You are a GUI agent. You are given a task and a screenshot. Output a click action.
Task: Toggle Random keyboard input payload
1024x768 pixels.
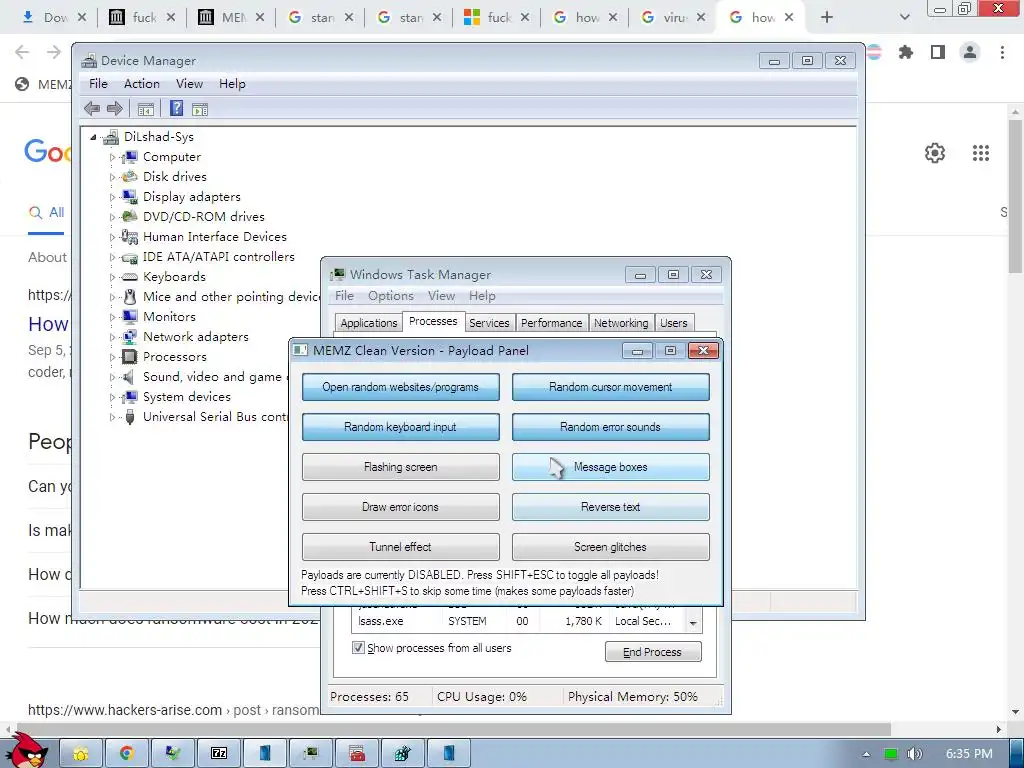tap(400, 426)
